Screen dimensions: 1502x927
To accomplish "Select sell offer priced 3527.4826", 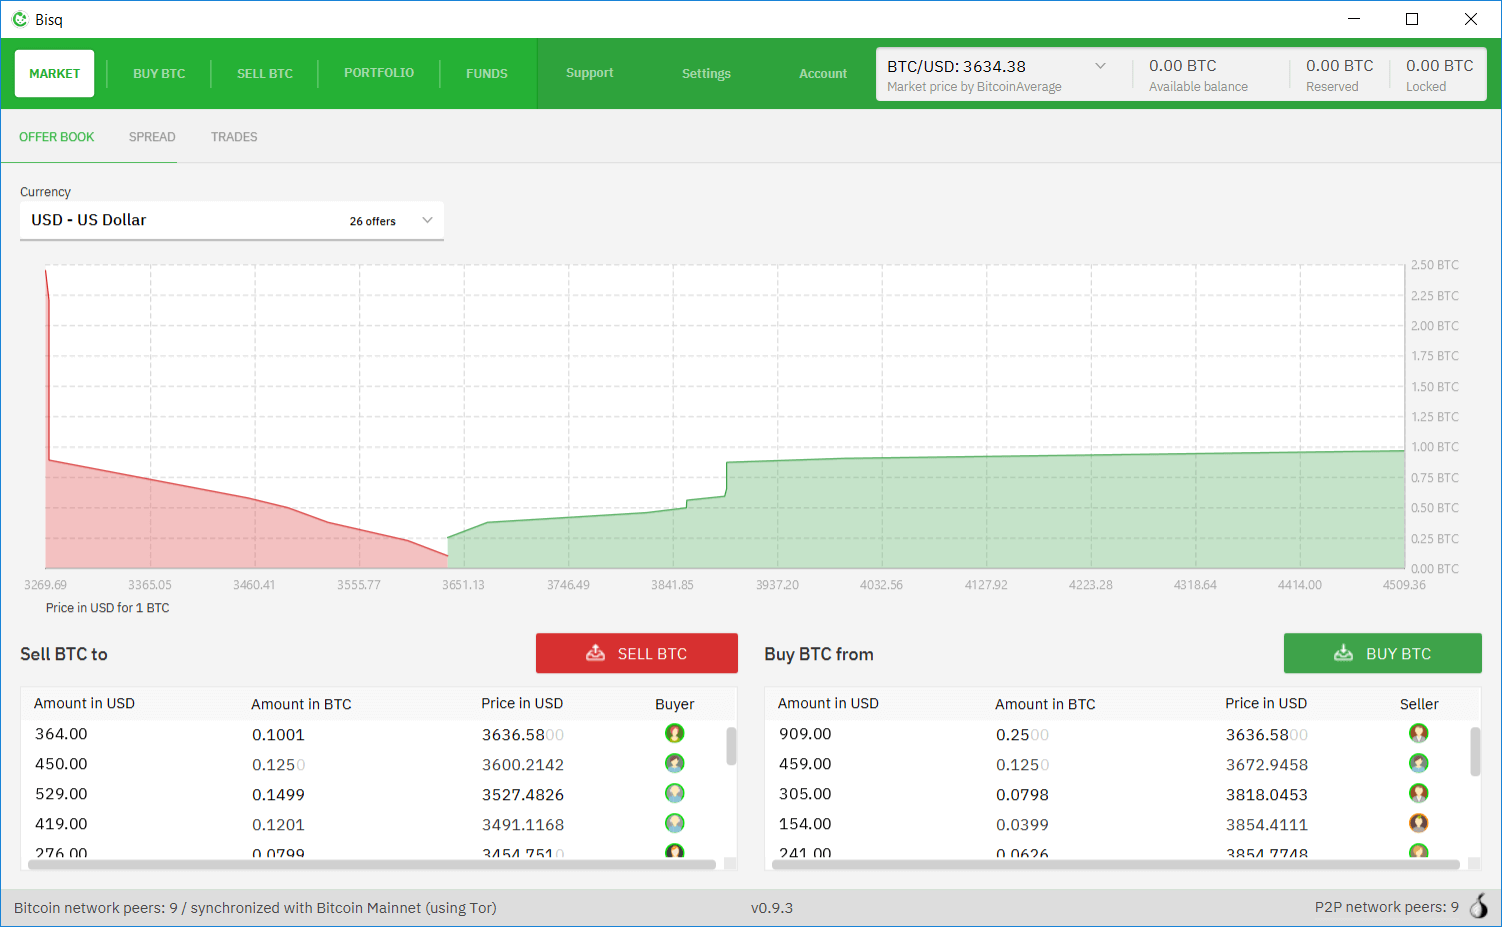I will pyautogui.click(x=372, y=794).
